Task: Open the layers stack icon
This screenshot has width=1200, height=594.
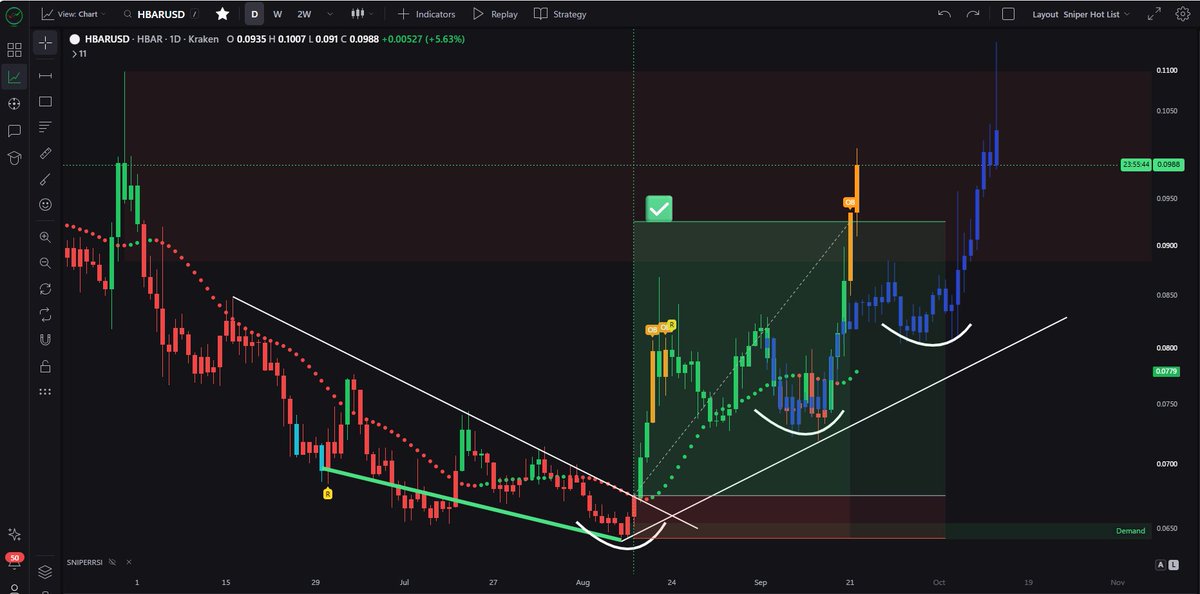Action: tap(45, 572)
